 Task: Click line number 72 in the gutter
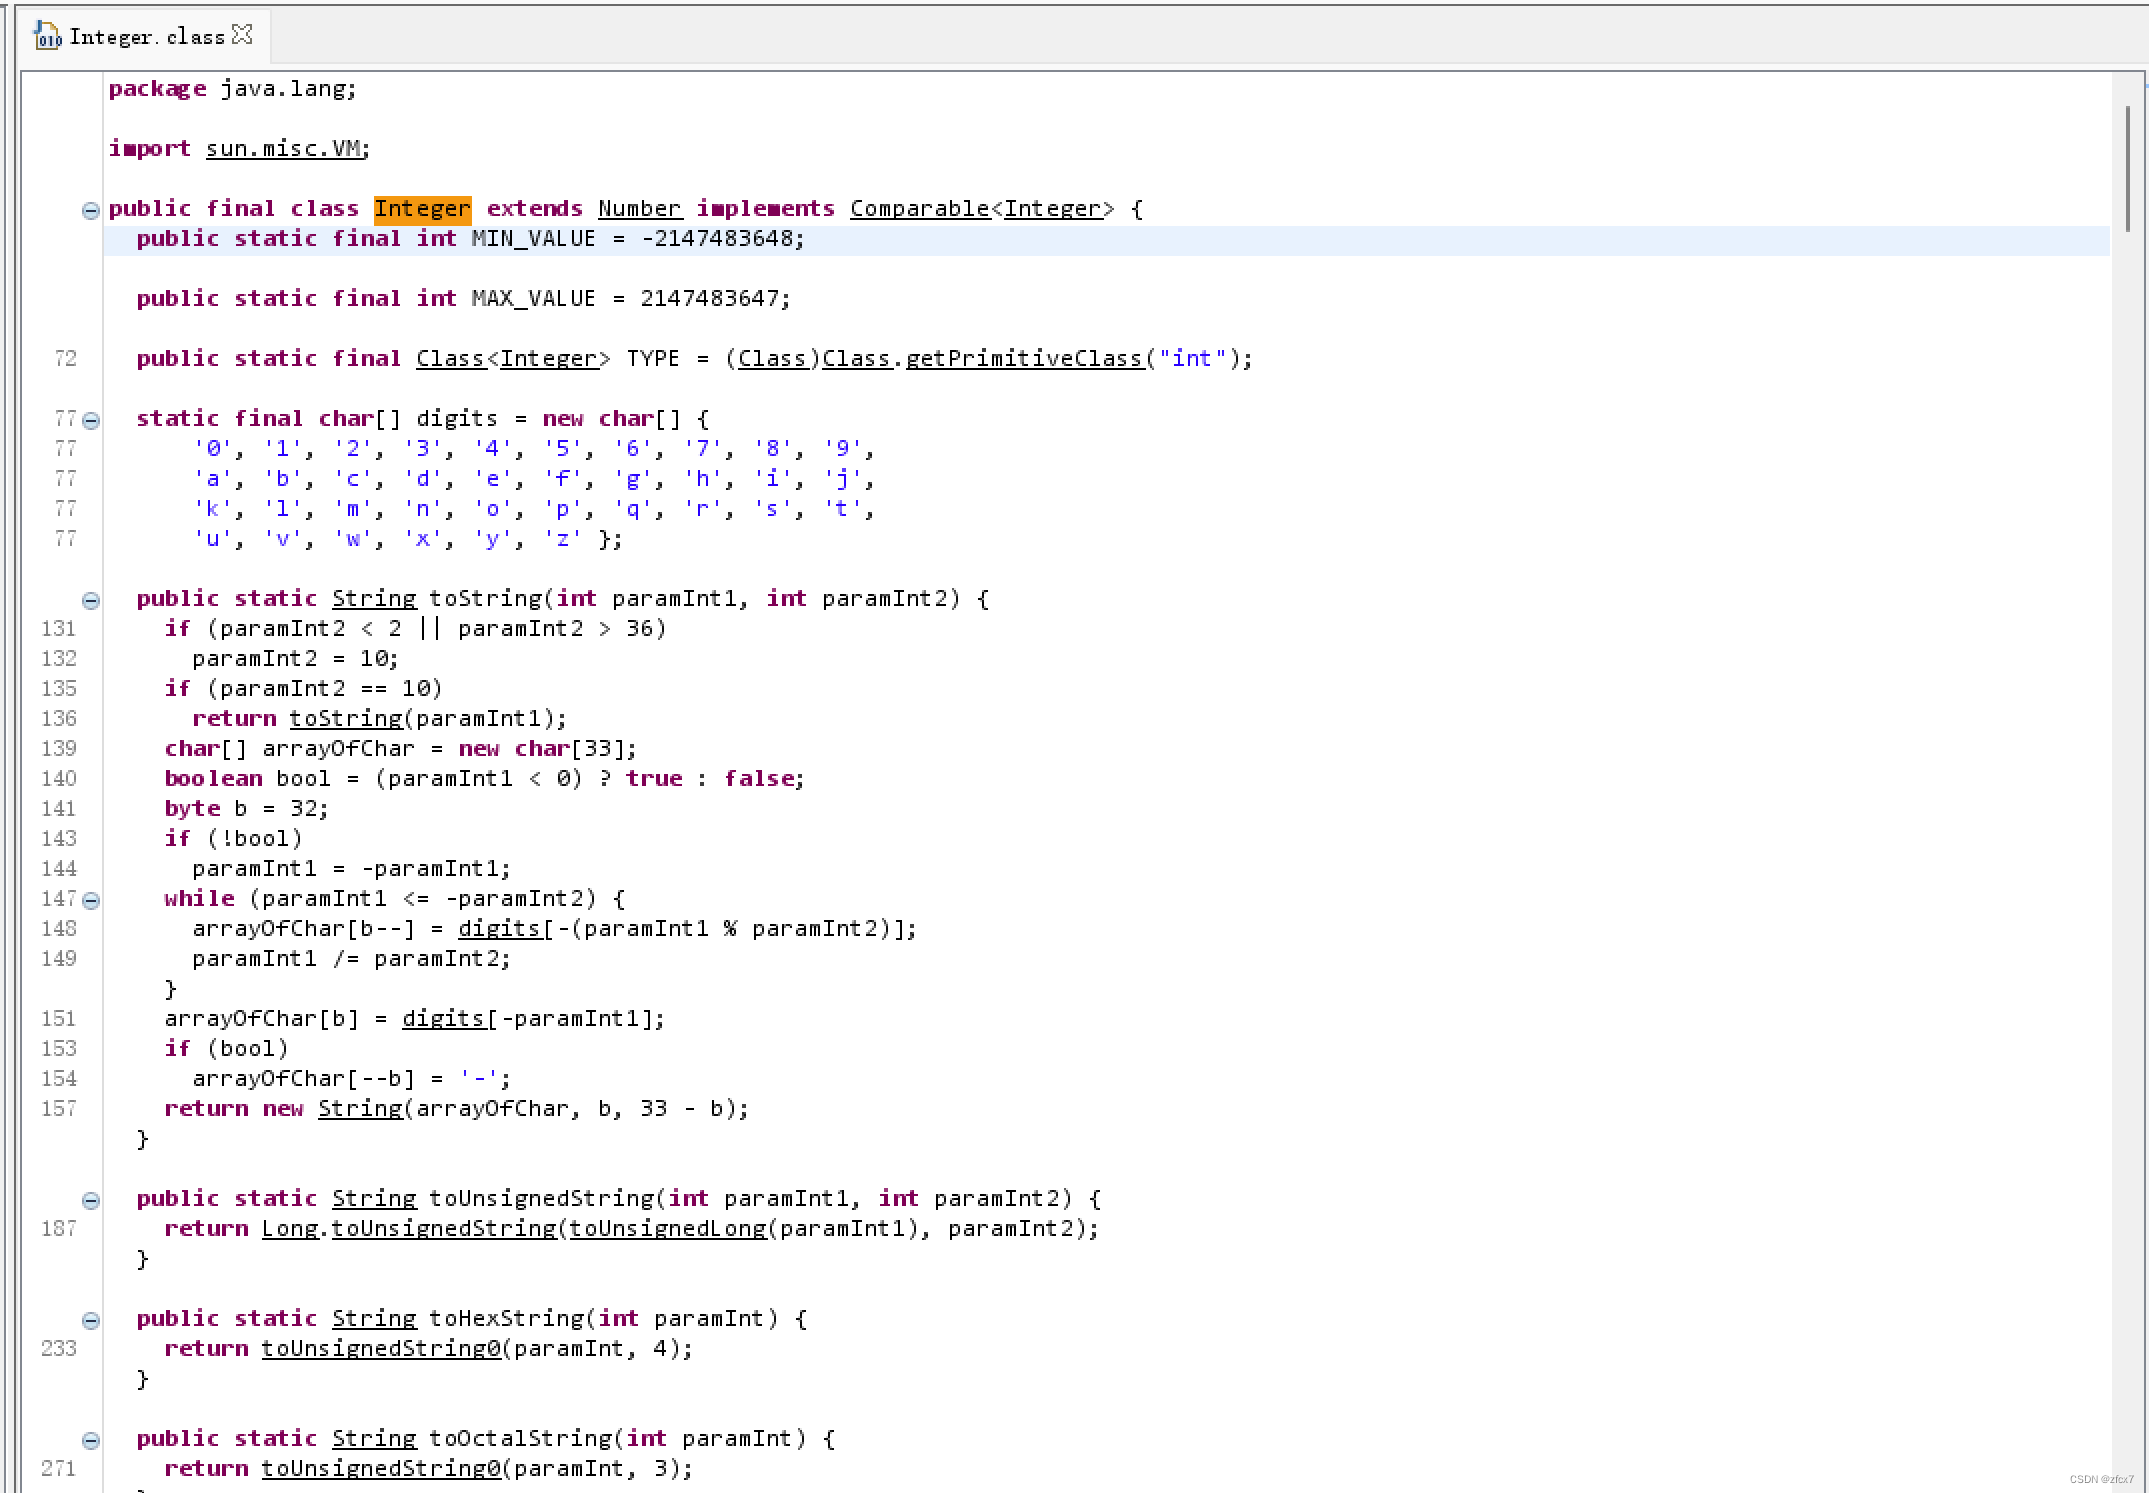[65, 358]
